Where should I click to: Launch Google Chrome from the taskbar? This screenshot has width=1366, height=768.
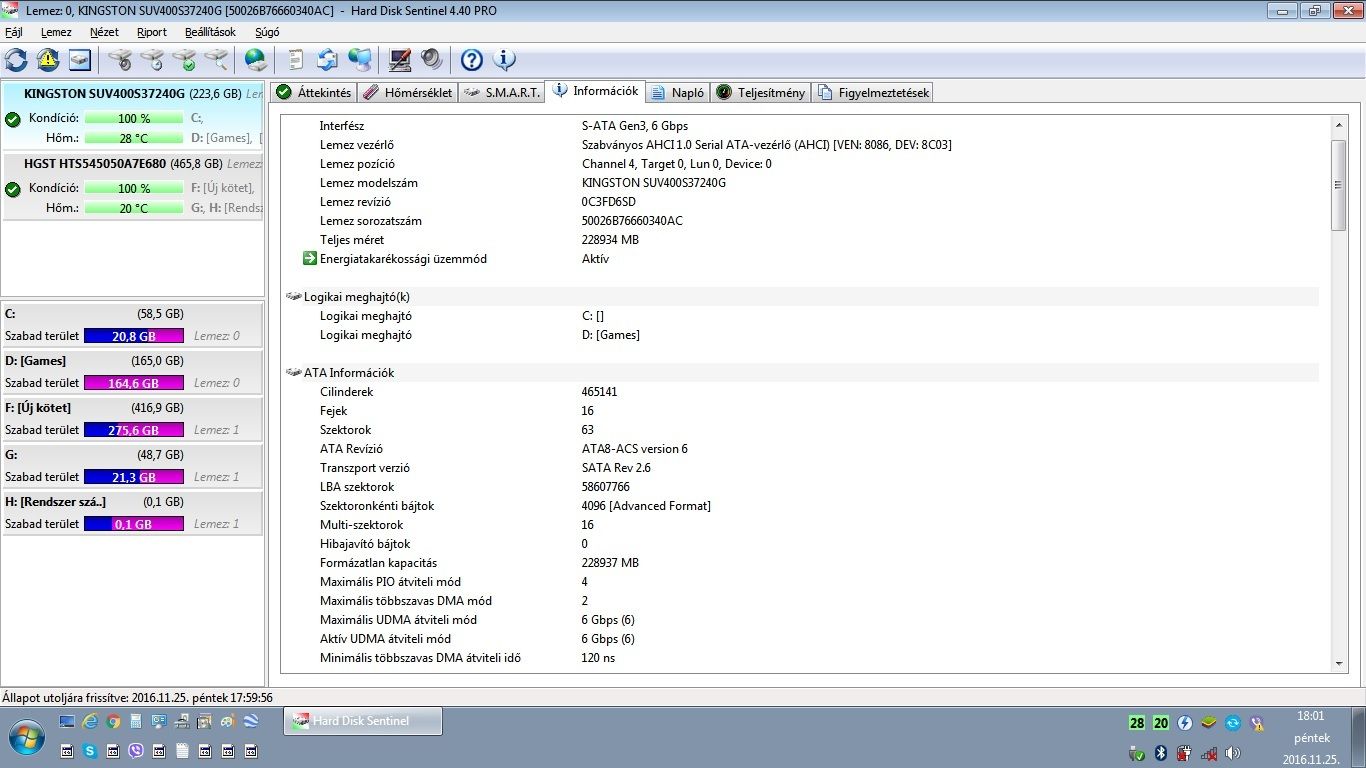pos(114,721)
